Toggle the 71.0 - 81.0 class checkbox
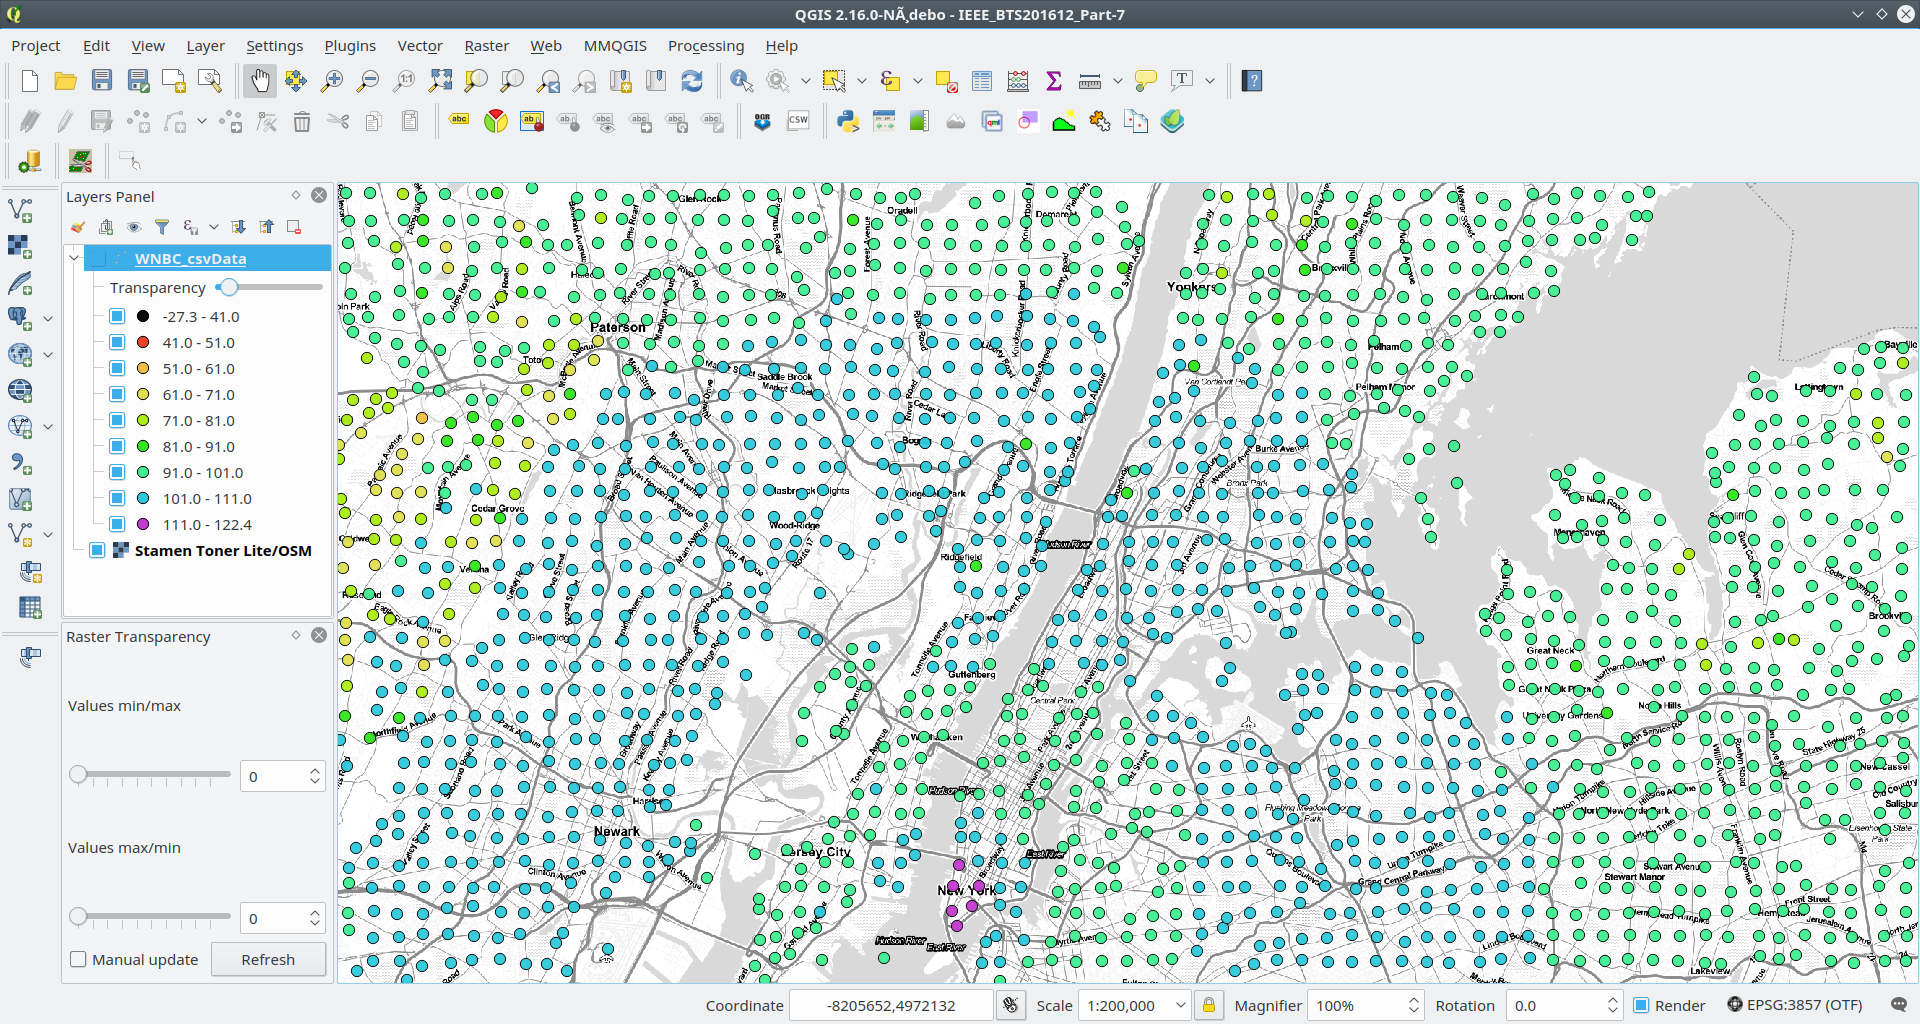1920x1024 pixels. click(117, 420)
